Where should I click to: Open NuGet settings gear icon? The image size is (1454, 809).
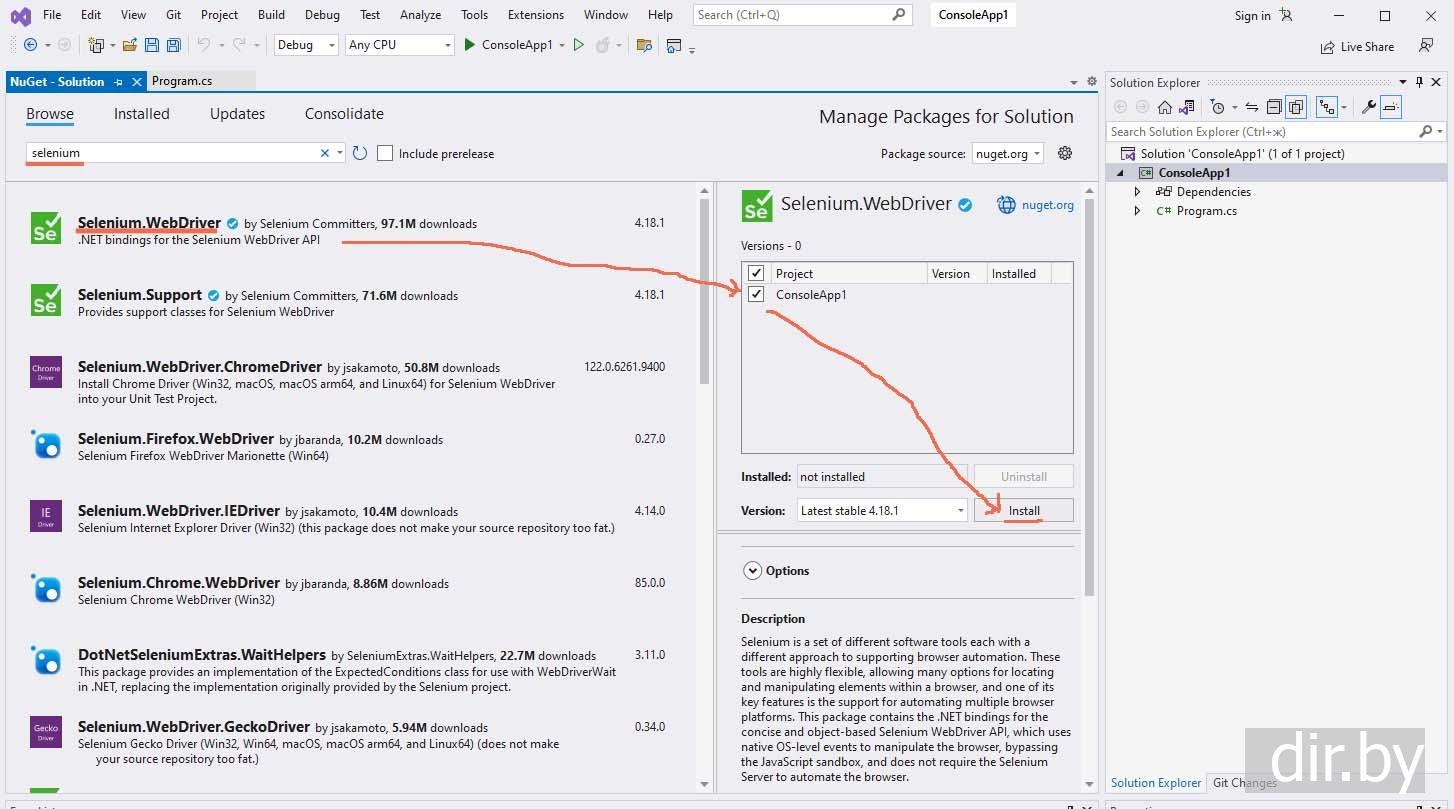point(1065,153)
